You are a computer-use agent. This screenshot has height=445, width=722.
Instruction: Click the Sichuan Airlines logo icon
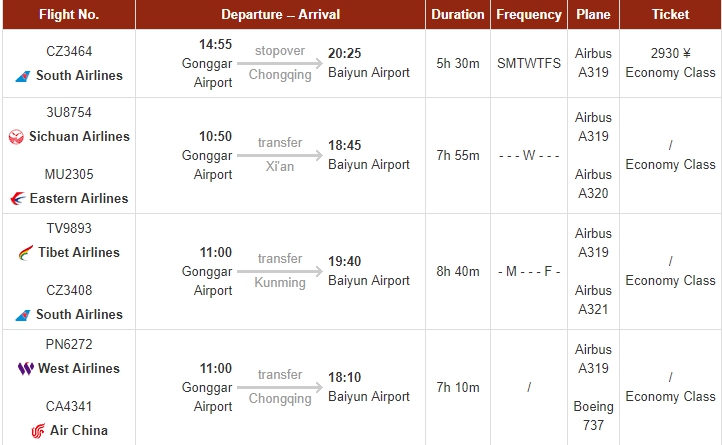coord(16,137)
